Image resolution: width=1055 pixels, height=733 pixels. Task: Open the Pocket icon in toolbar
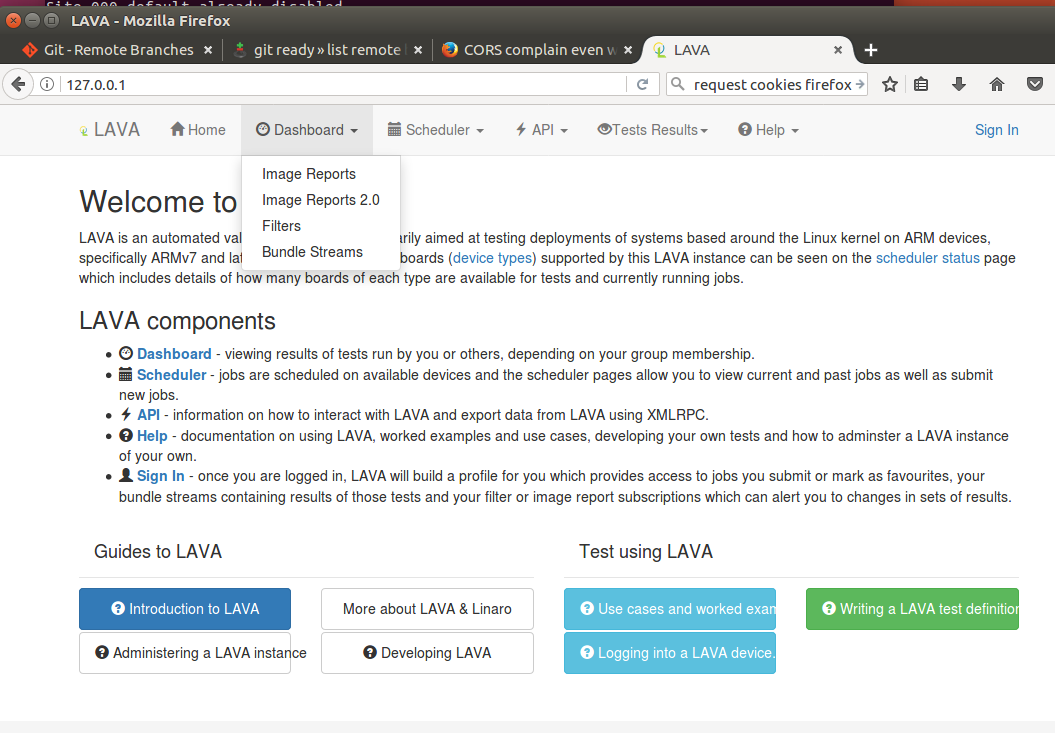[x=1035, y=85]
